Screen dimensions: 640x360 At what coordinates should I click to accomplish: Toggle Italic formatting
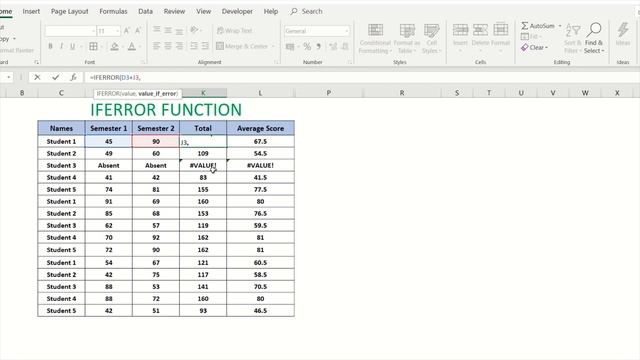pyautogui.click(x=61, y=46)
